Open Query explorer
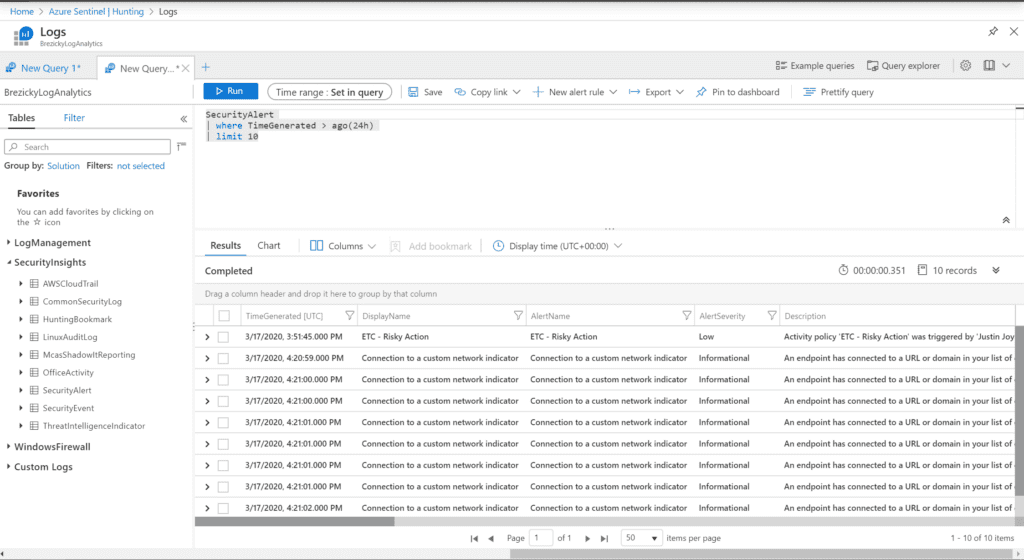This screenshot has width=1024, height=560. click(x=903, y=66)
